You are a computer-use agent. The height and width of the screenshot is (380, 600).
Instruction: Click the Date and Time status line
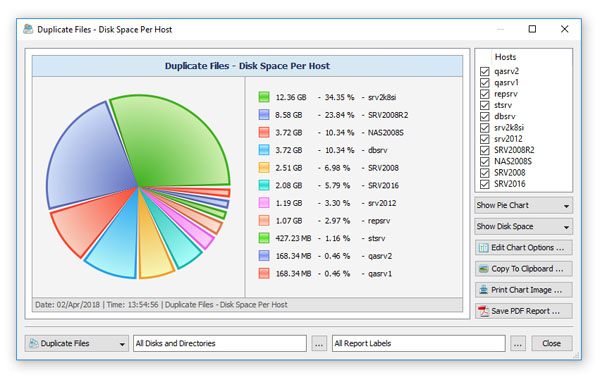[161, 305]
